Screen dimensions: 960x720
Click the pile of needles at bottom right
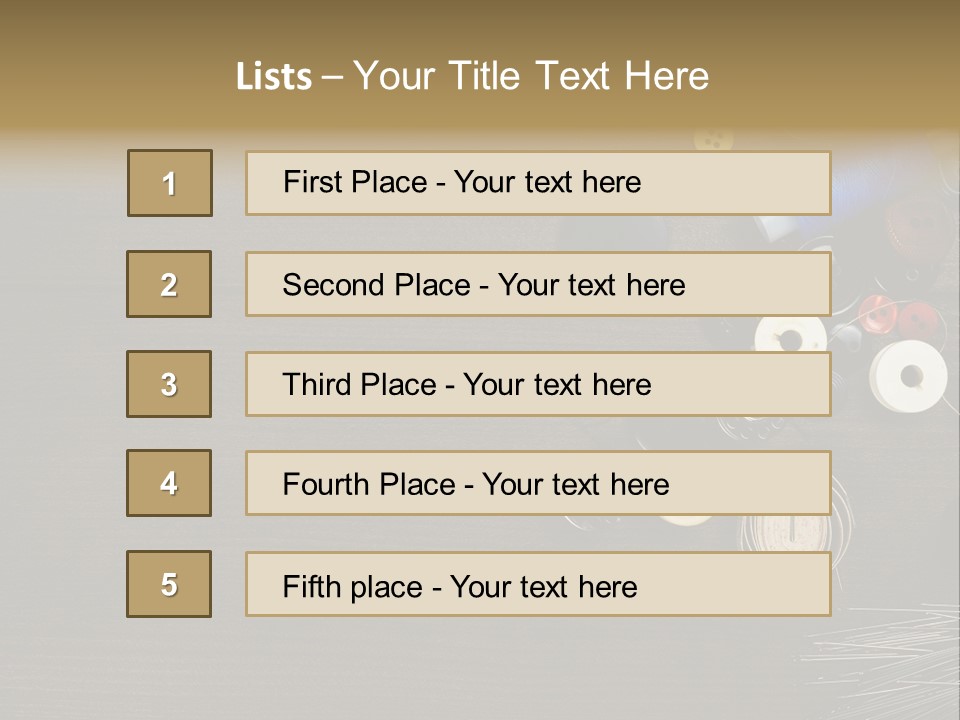tap(880, 650)
